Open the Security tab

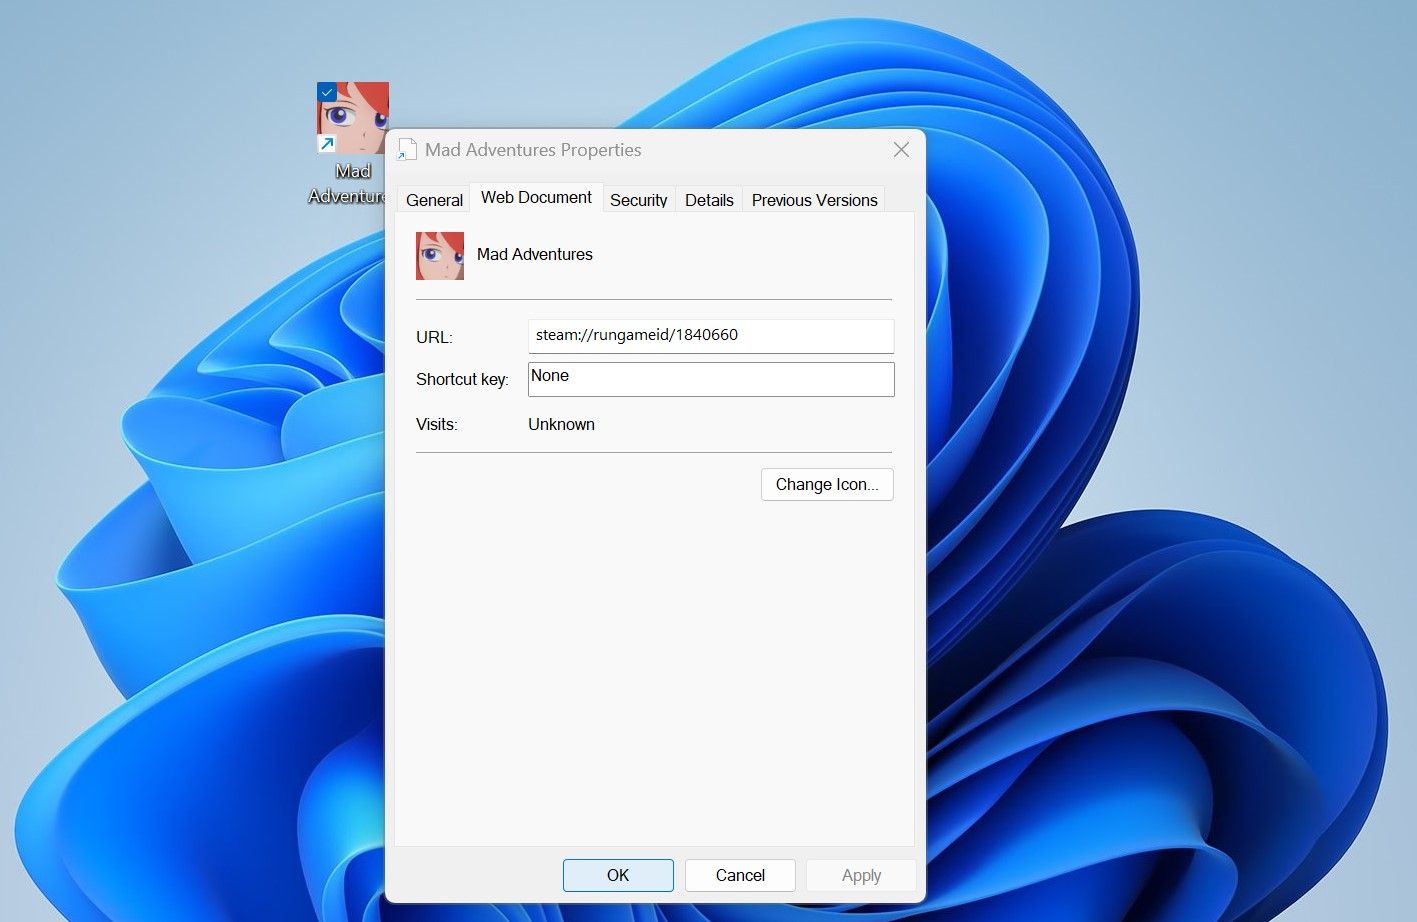(638, 200)
